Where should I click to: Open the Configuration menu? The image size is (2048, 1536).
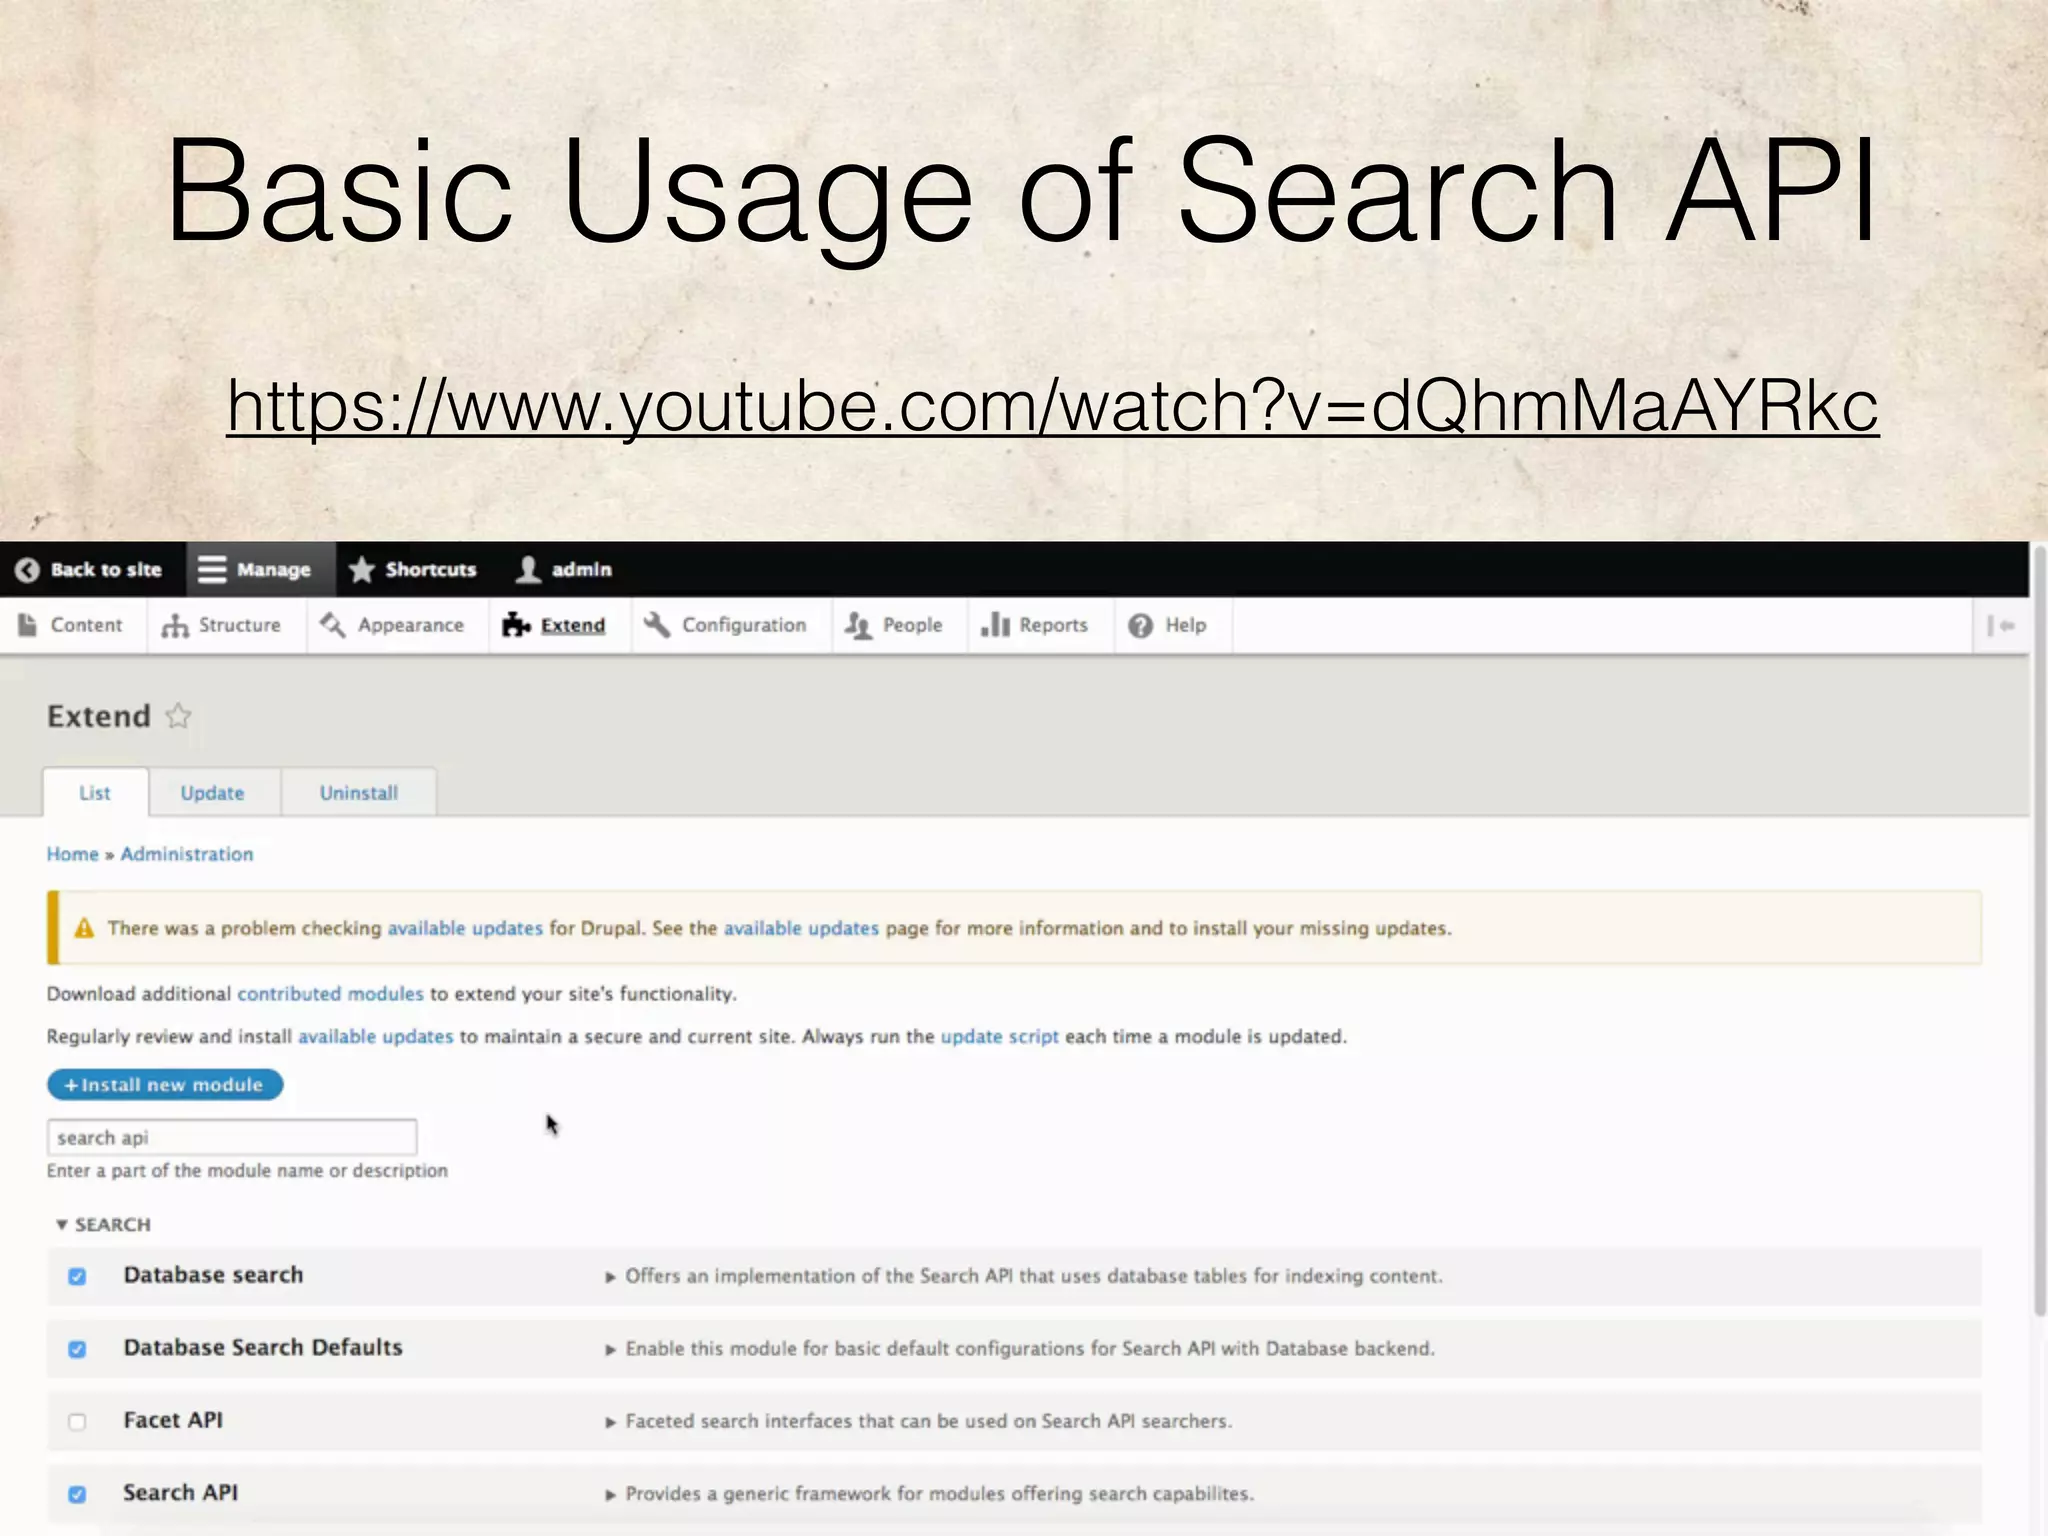pyautogui.click(x=730, y=626)
